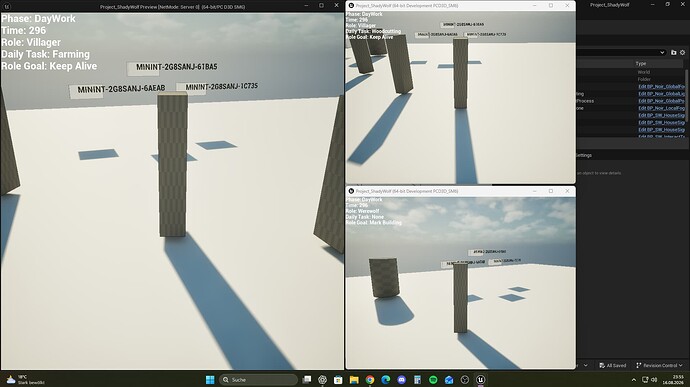The width and height of the screenshot is (690, 387).
Task: Open the Mail app in the taskbar
Action: (449, 380)
